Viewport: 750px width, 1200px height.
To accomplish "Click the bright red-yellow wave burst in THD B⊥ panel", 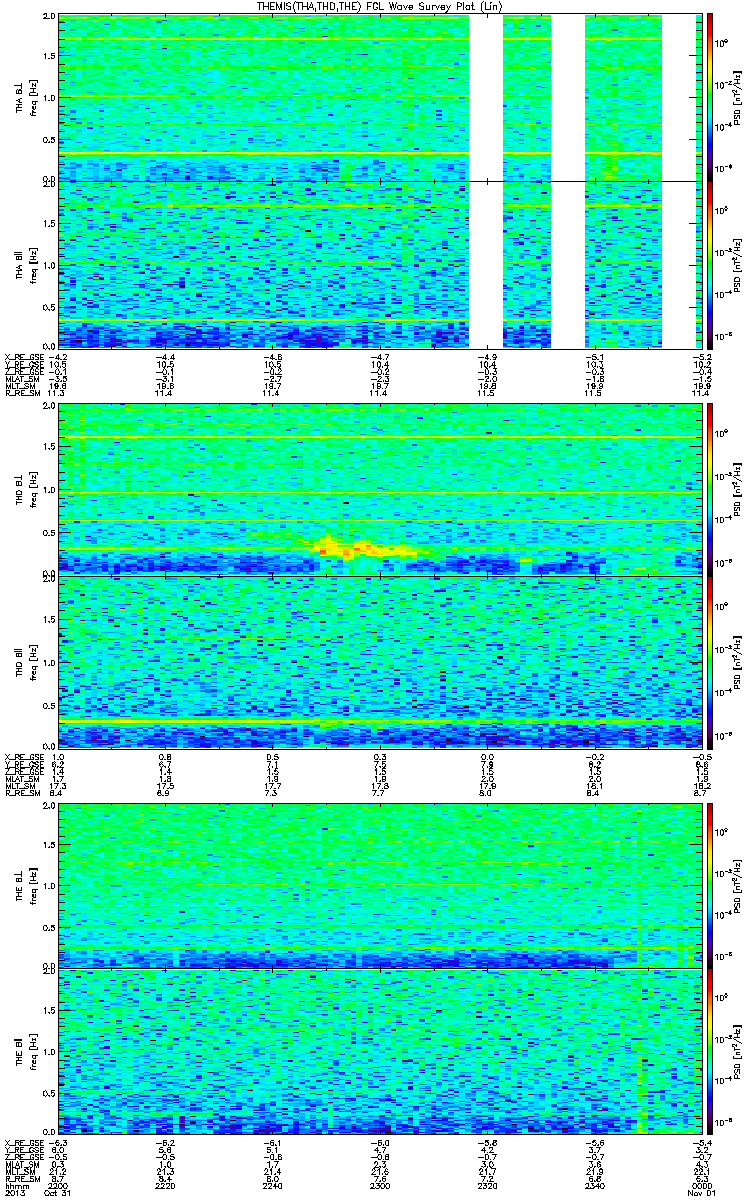I will [x=366, y=547].
